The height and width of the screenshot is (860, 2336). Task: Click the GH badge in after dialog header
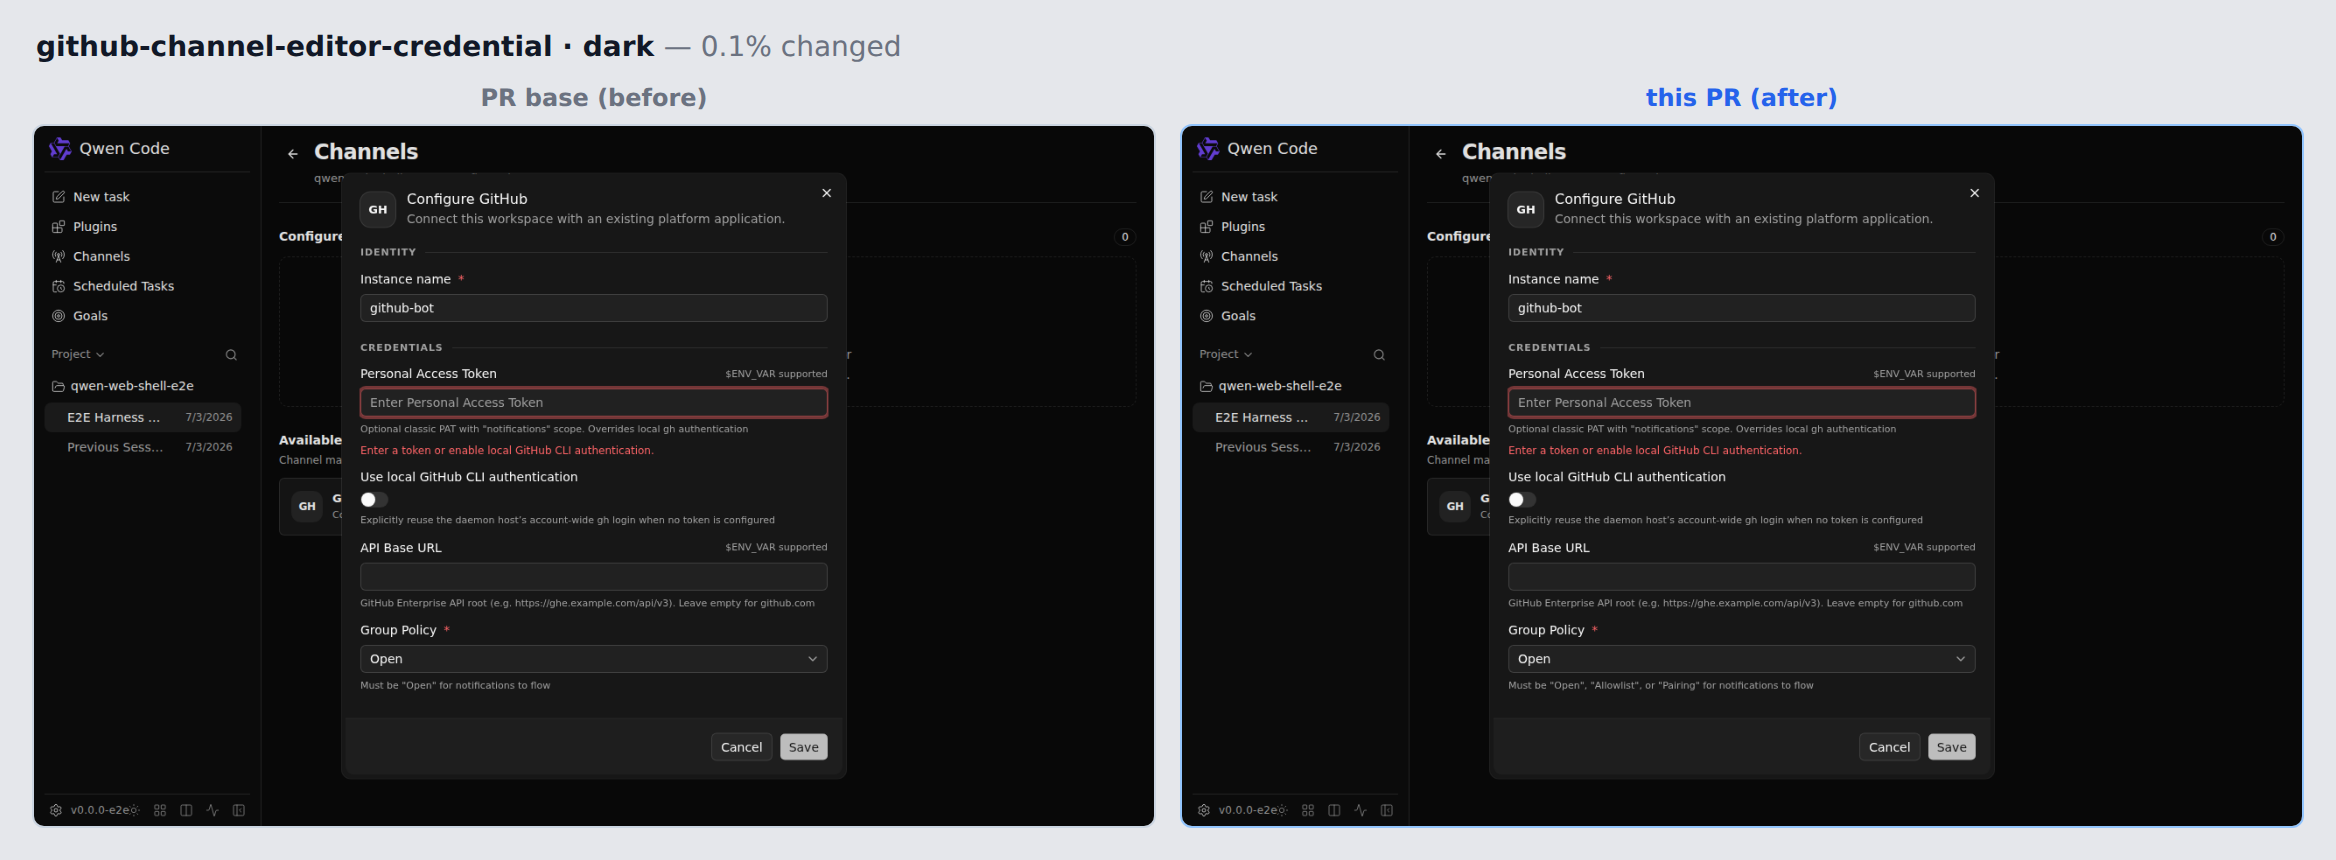[x=1526, y=210]
